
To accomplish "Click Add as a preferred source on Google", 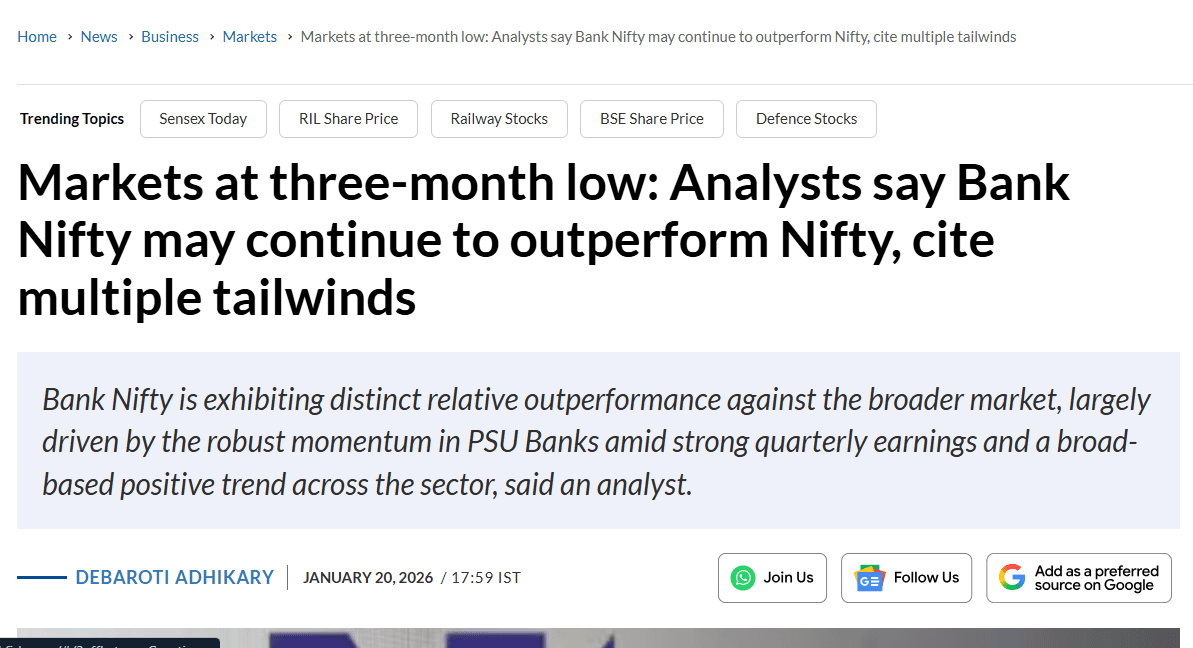I will click(1078, 577).
